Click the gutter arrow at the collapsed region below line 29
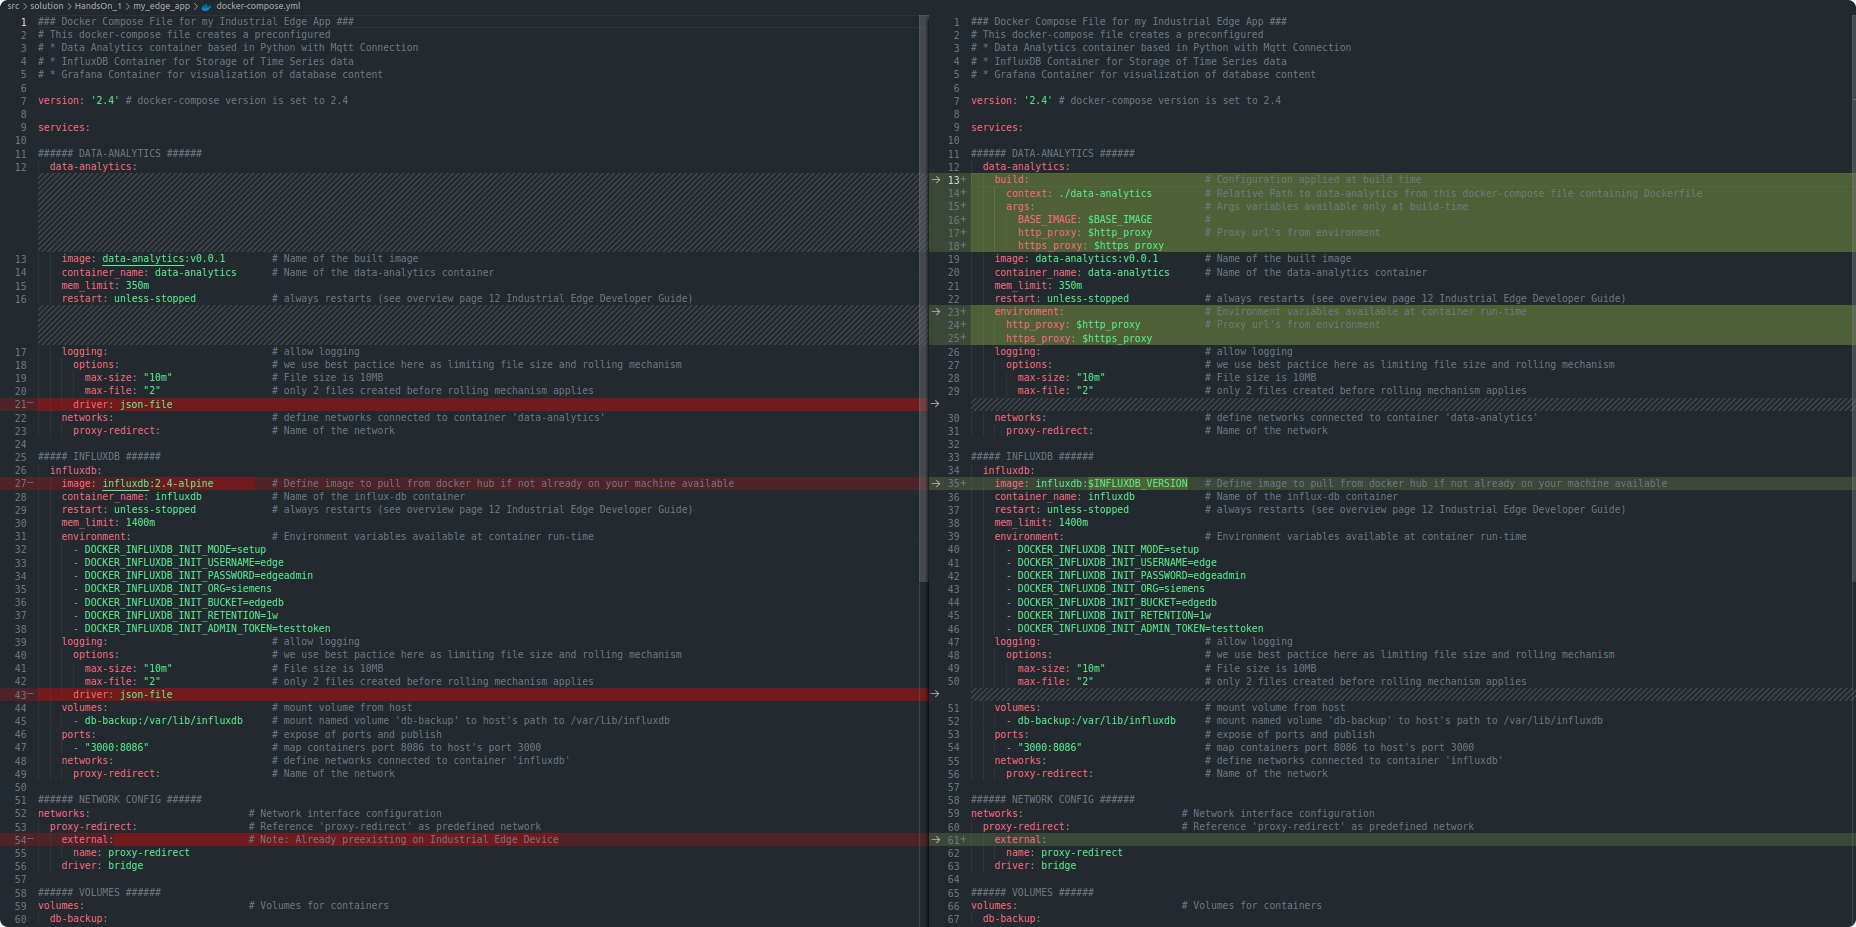This screenshot has width=1856, height=927. pyautogui.click(x=933, y=404)
